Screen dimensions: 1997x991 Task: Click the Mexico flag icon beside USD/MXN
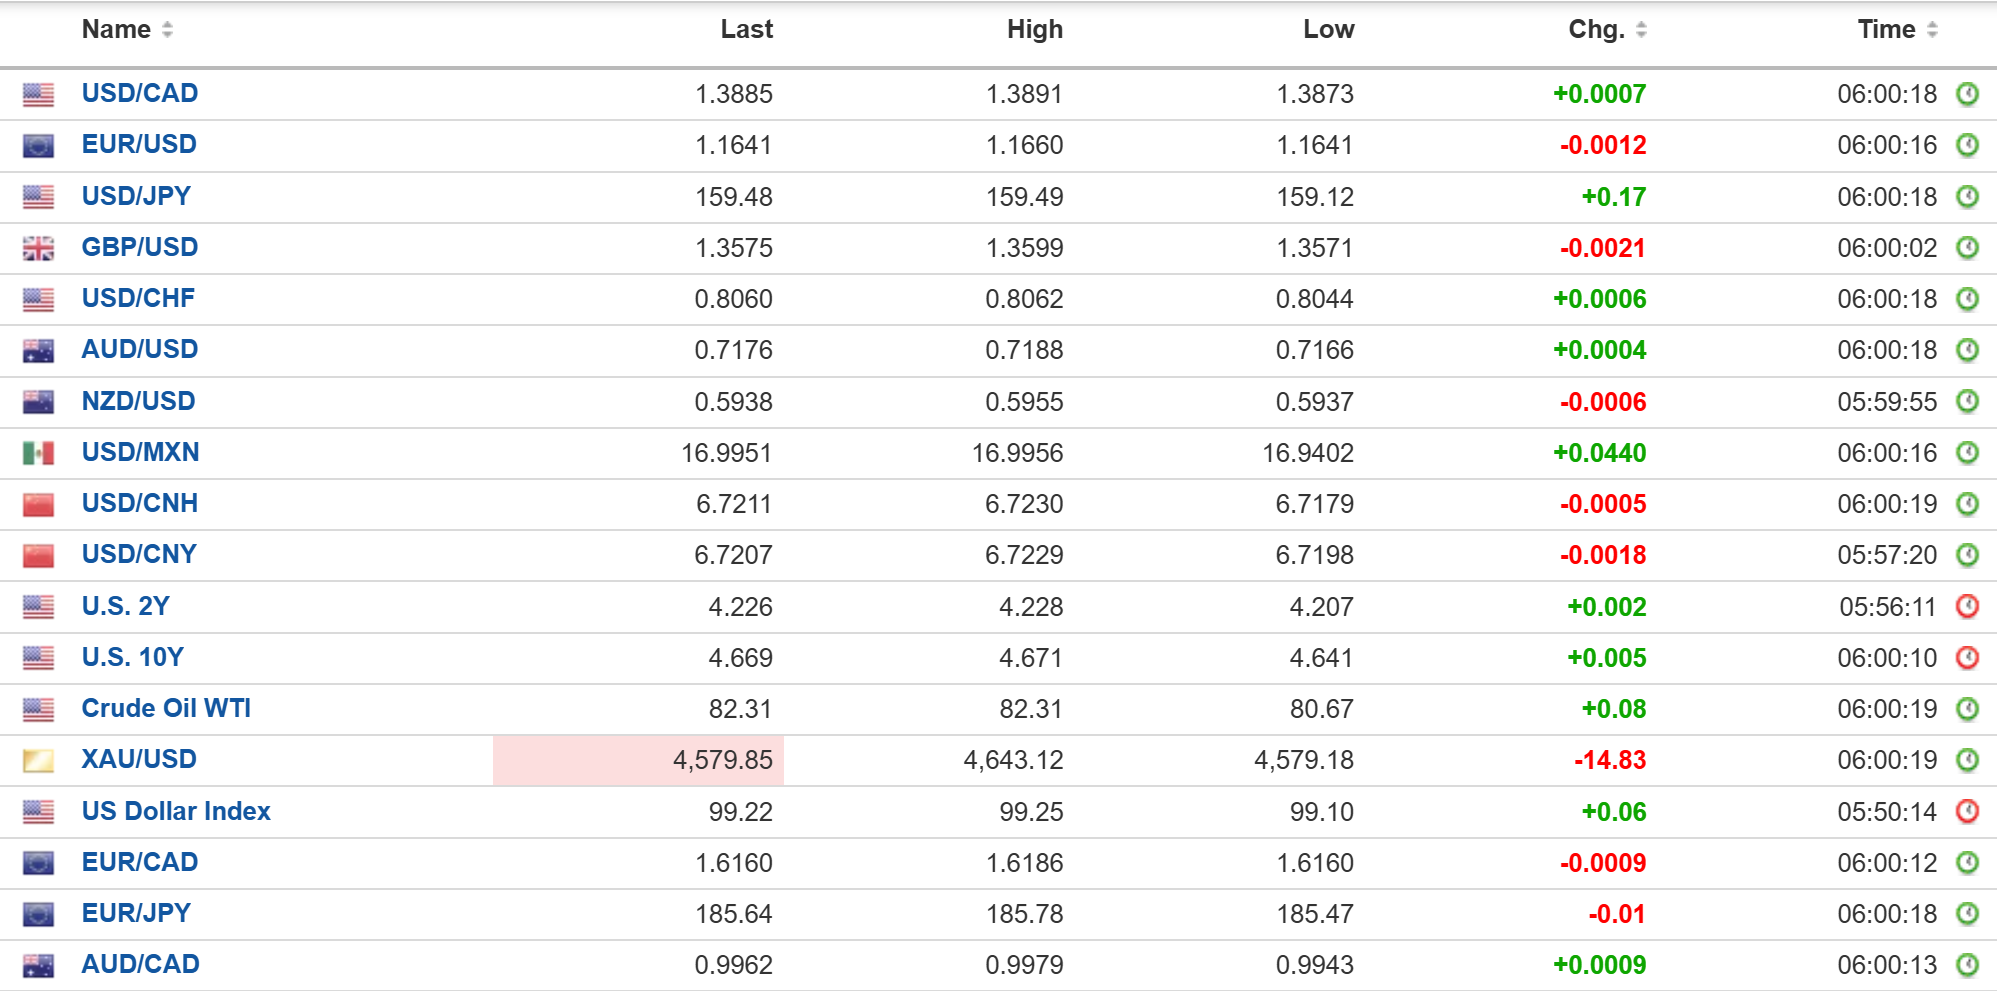tap(38, 453)
